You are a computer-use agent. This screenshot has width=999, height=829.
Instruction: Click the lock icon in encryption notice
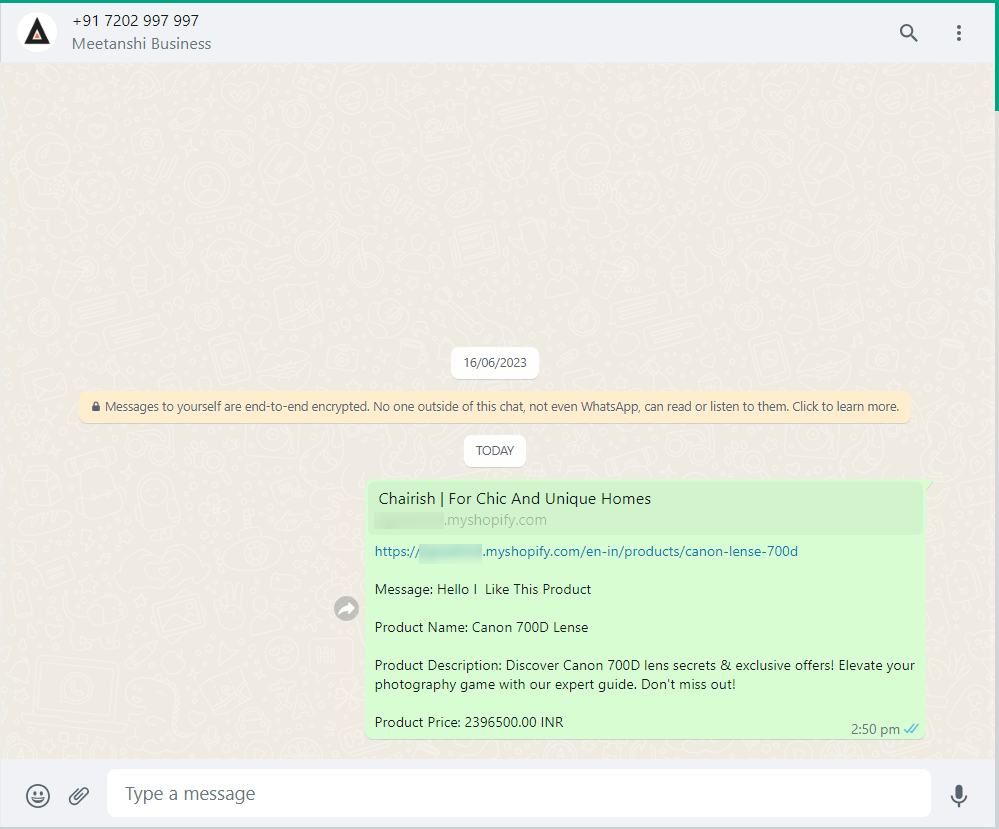pos(96,407)
